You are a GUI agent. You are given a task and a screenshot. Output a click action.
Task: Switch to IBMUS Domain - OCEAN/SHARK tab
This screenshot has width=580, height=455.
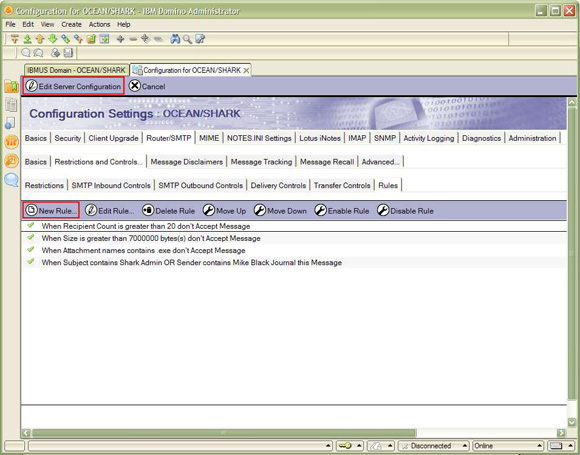76,70
